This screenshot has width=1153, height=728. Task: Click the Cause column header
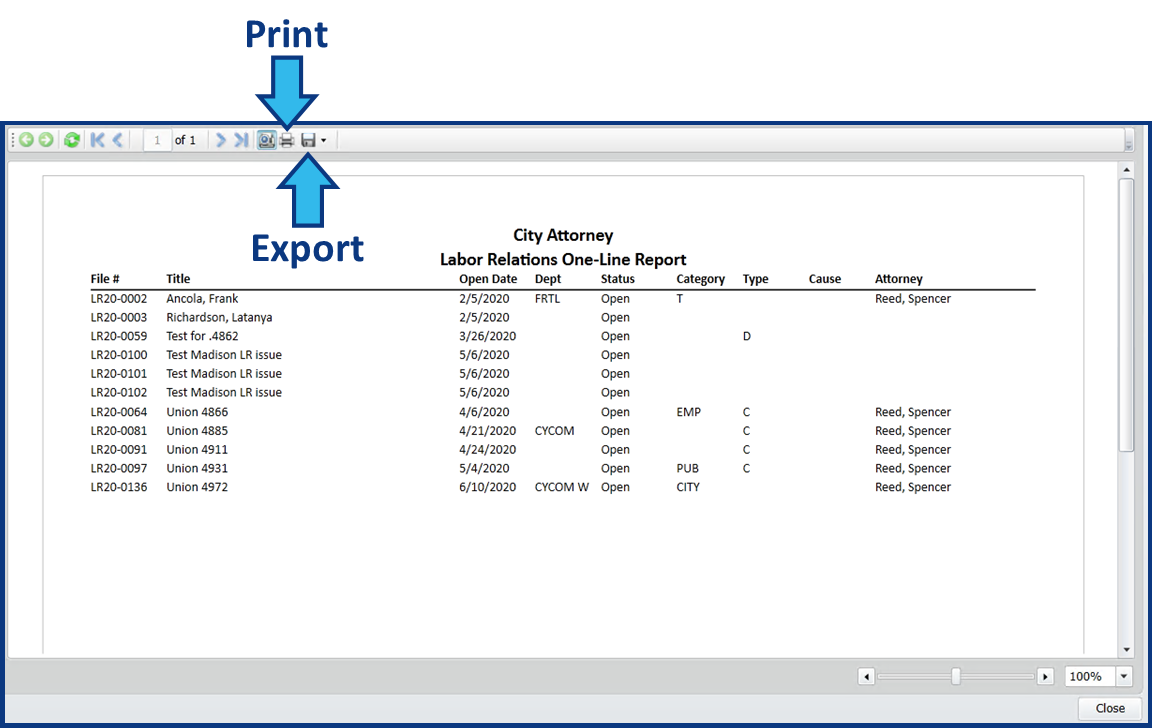pyautogui.click(x=825, y=279)
